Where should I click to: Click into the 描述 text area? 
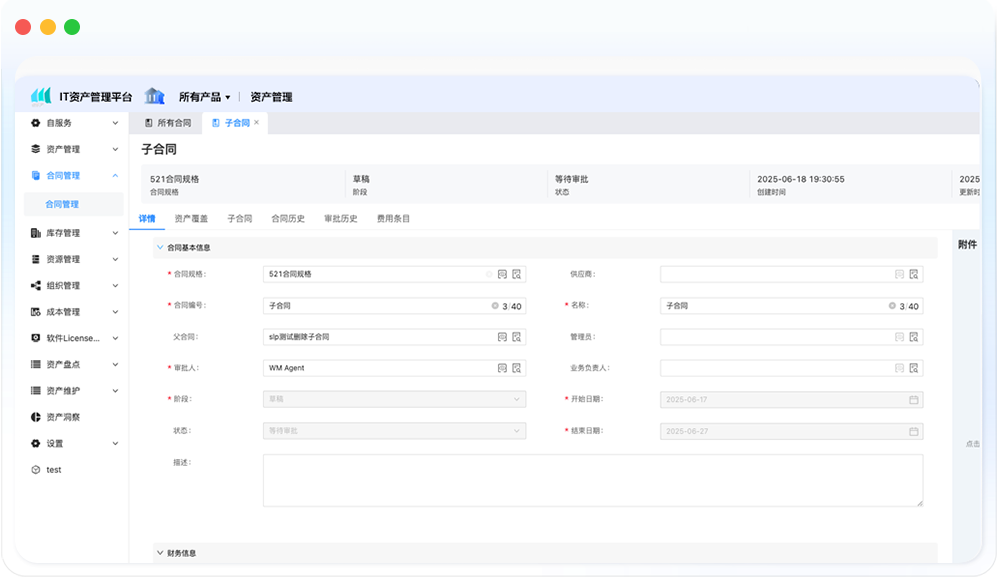pos(592,480)
